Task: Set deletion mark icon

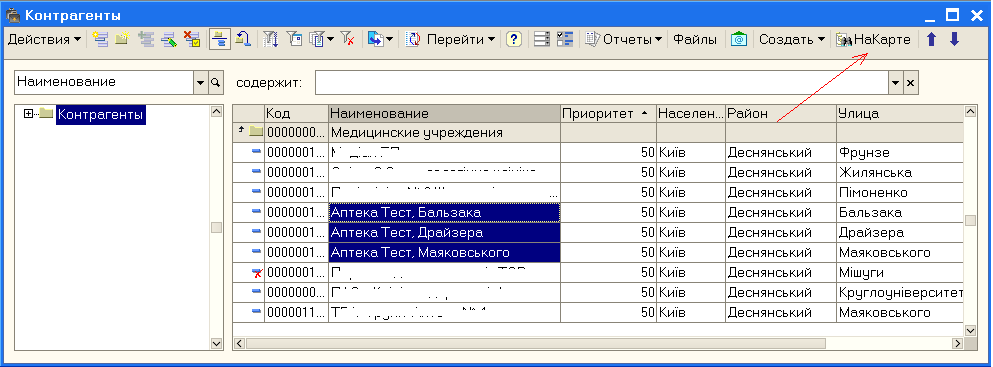Action: [192, 39]
